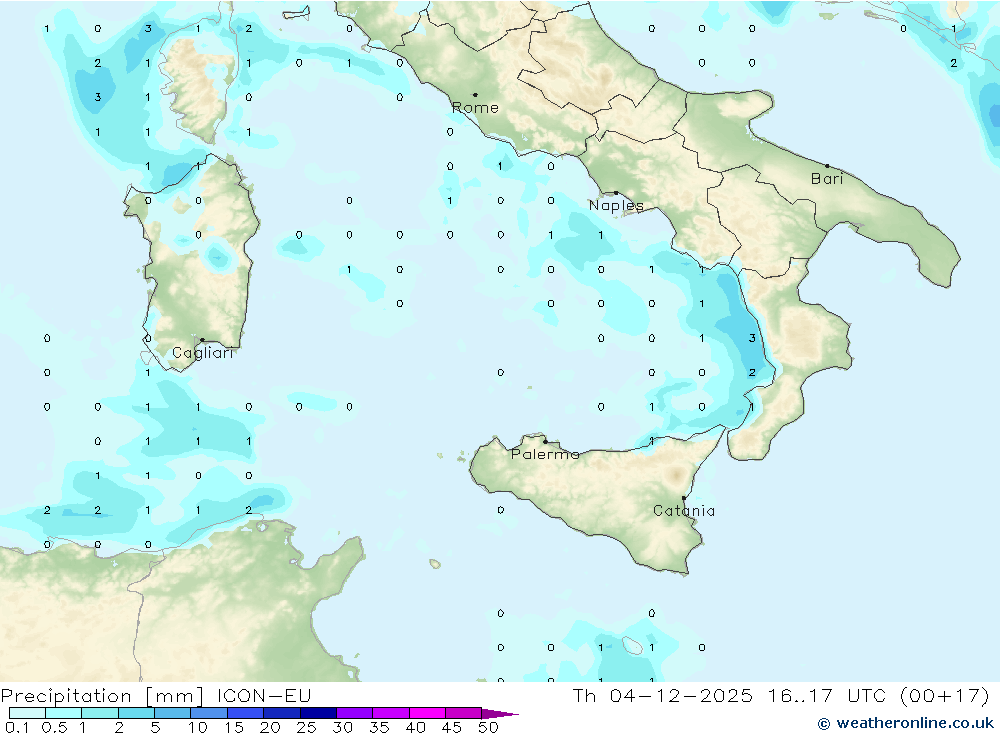The image size is (1000, 733).
Task: Select the lightest 0.1–0.5 mm legend swatch
Action: click(27, 713)
